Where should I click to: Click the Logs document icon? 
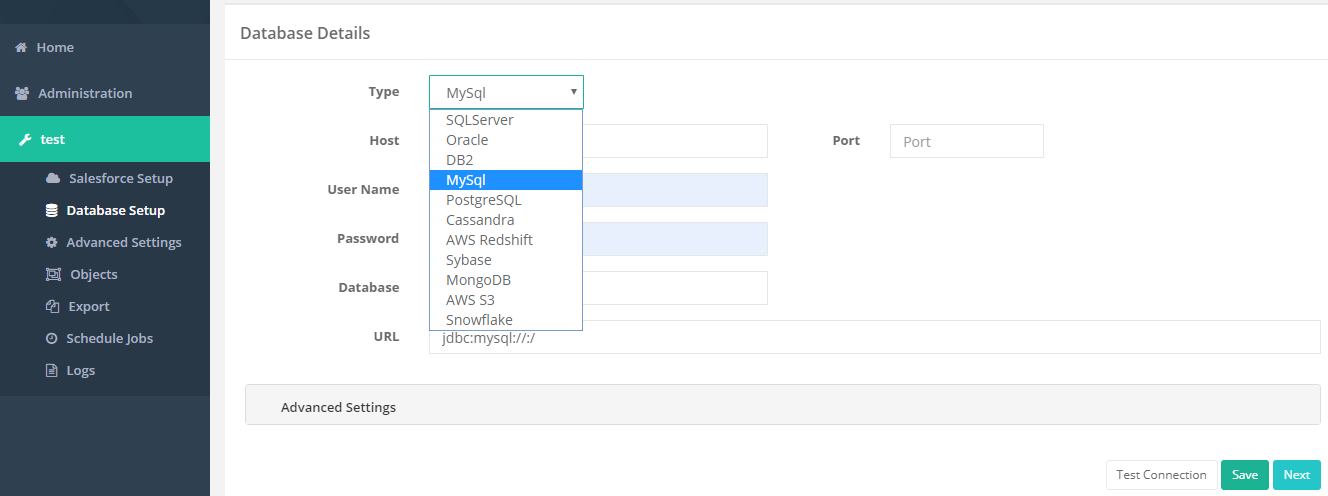52,370
